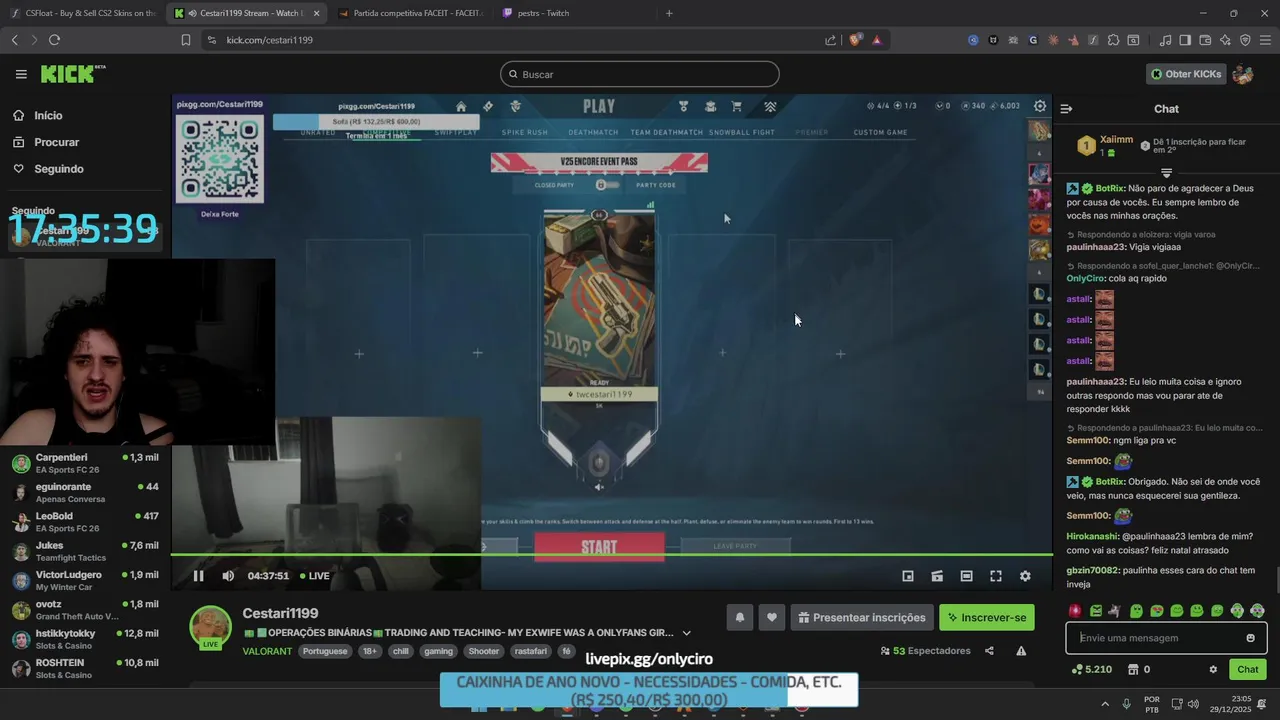This screenshot has width=1280, height=720.
Task: Open VictorLudgero channel in sidebar
Action: click(85, 581)
